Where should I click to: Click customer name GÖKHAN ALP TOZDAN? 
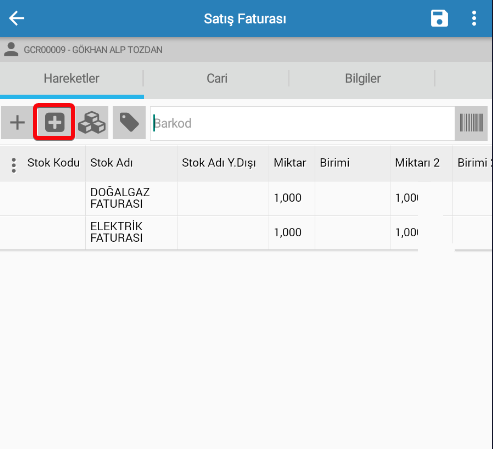pyautogui.click(x=117, y=50)
